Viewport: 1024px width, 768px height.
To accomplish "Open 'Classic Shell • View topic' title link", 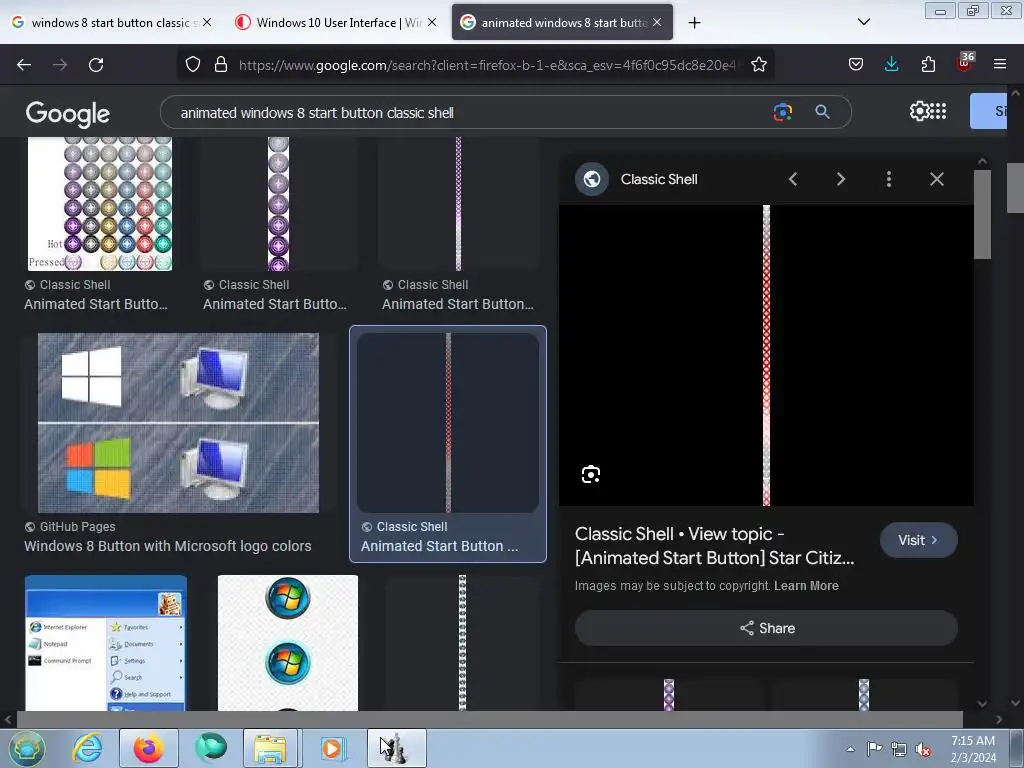I will pos(714,546).
